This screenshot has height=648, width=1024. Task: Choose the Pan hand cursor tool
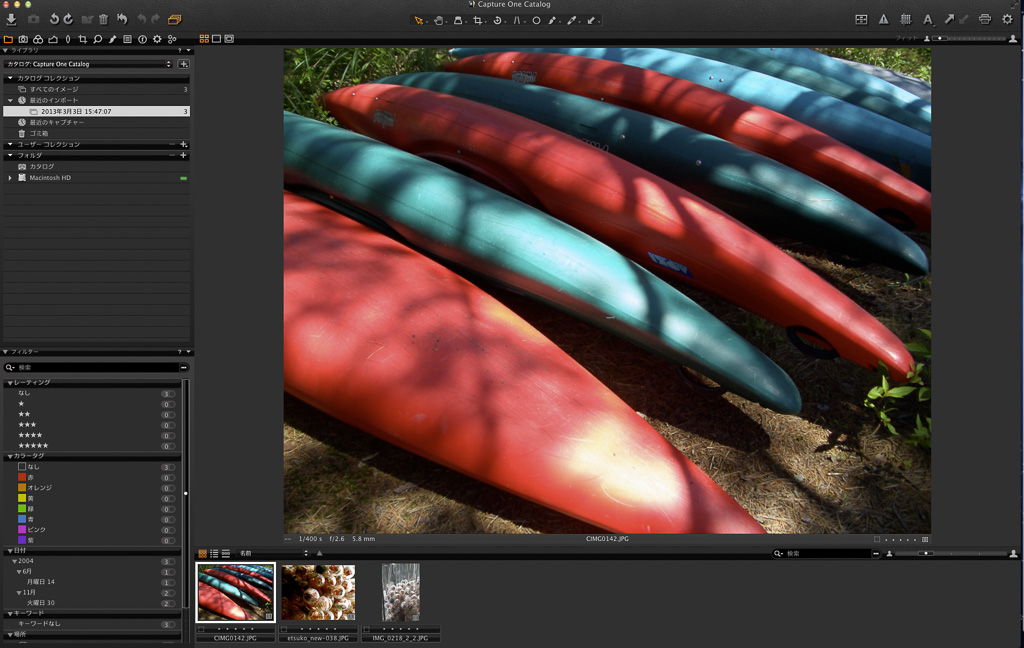coord(439,19)
